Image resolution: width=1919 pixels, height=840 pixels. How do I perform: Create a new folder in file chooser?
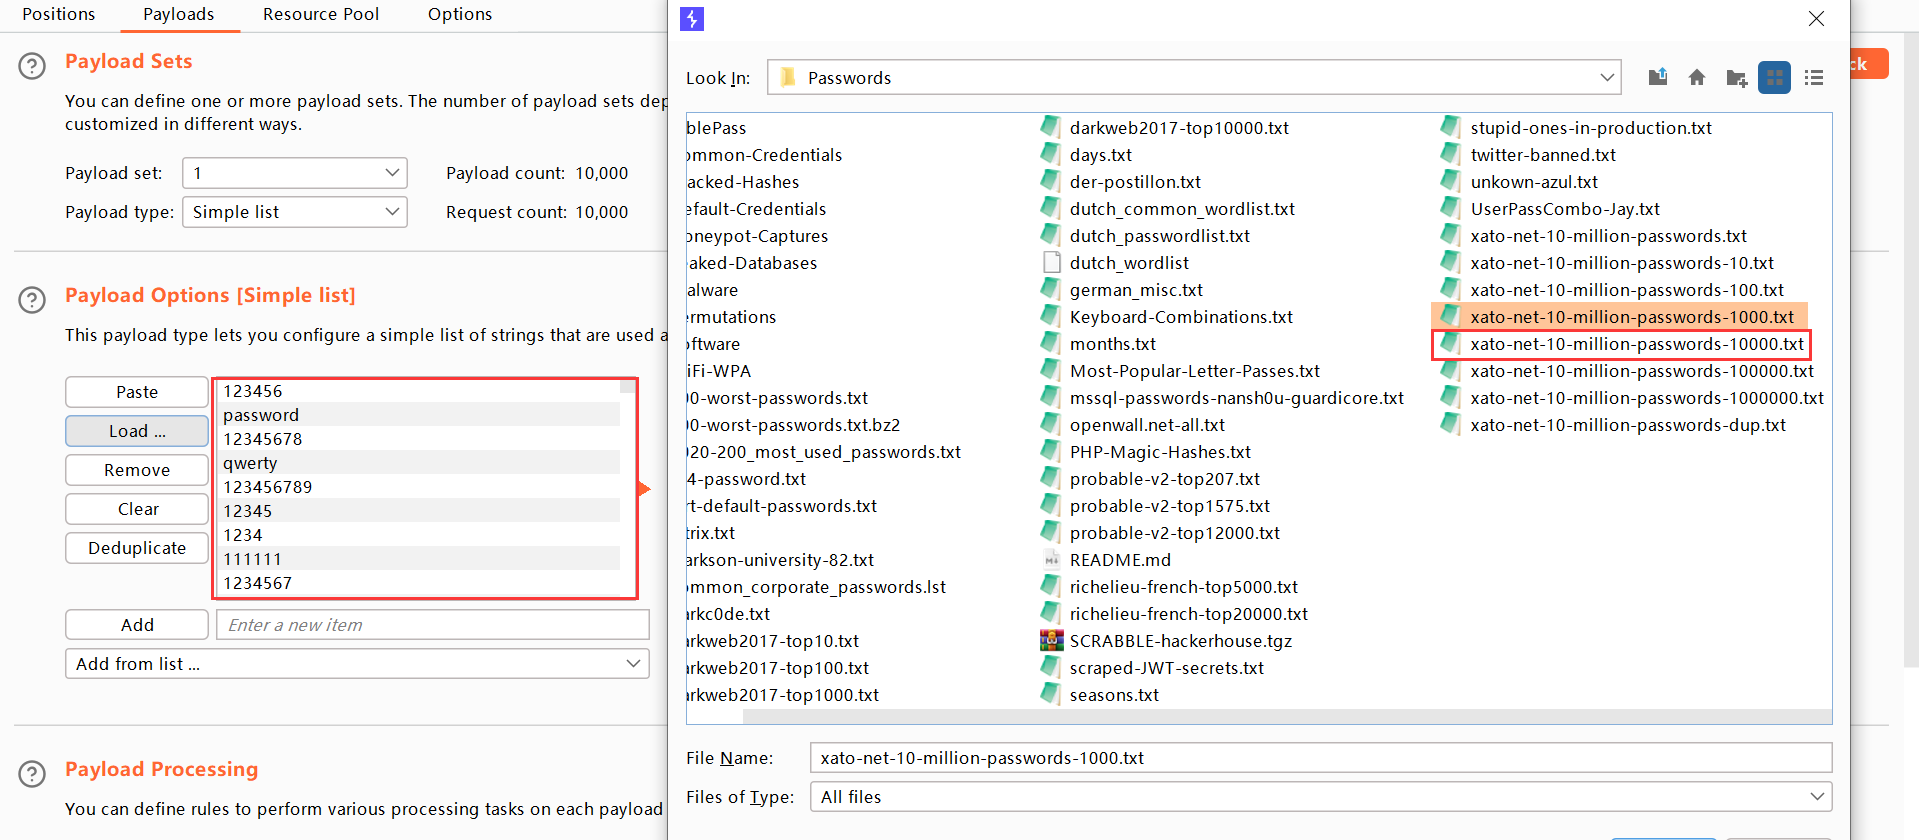(x=1736, y=77)
